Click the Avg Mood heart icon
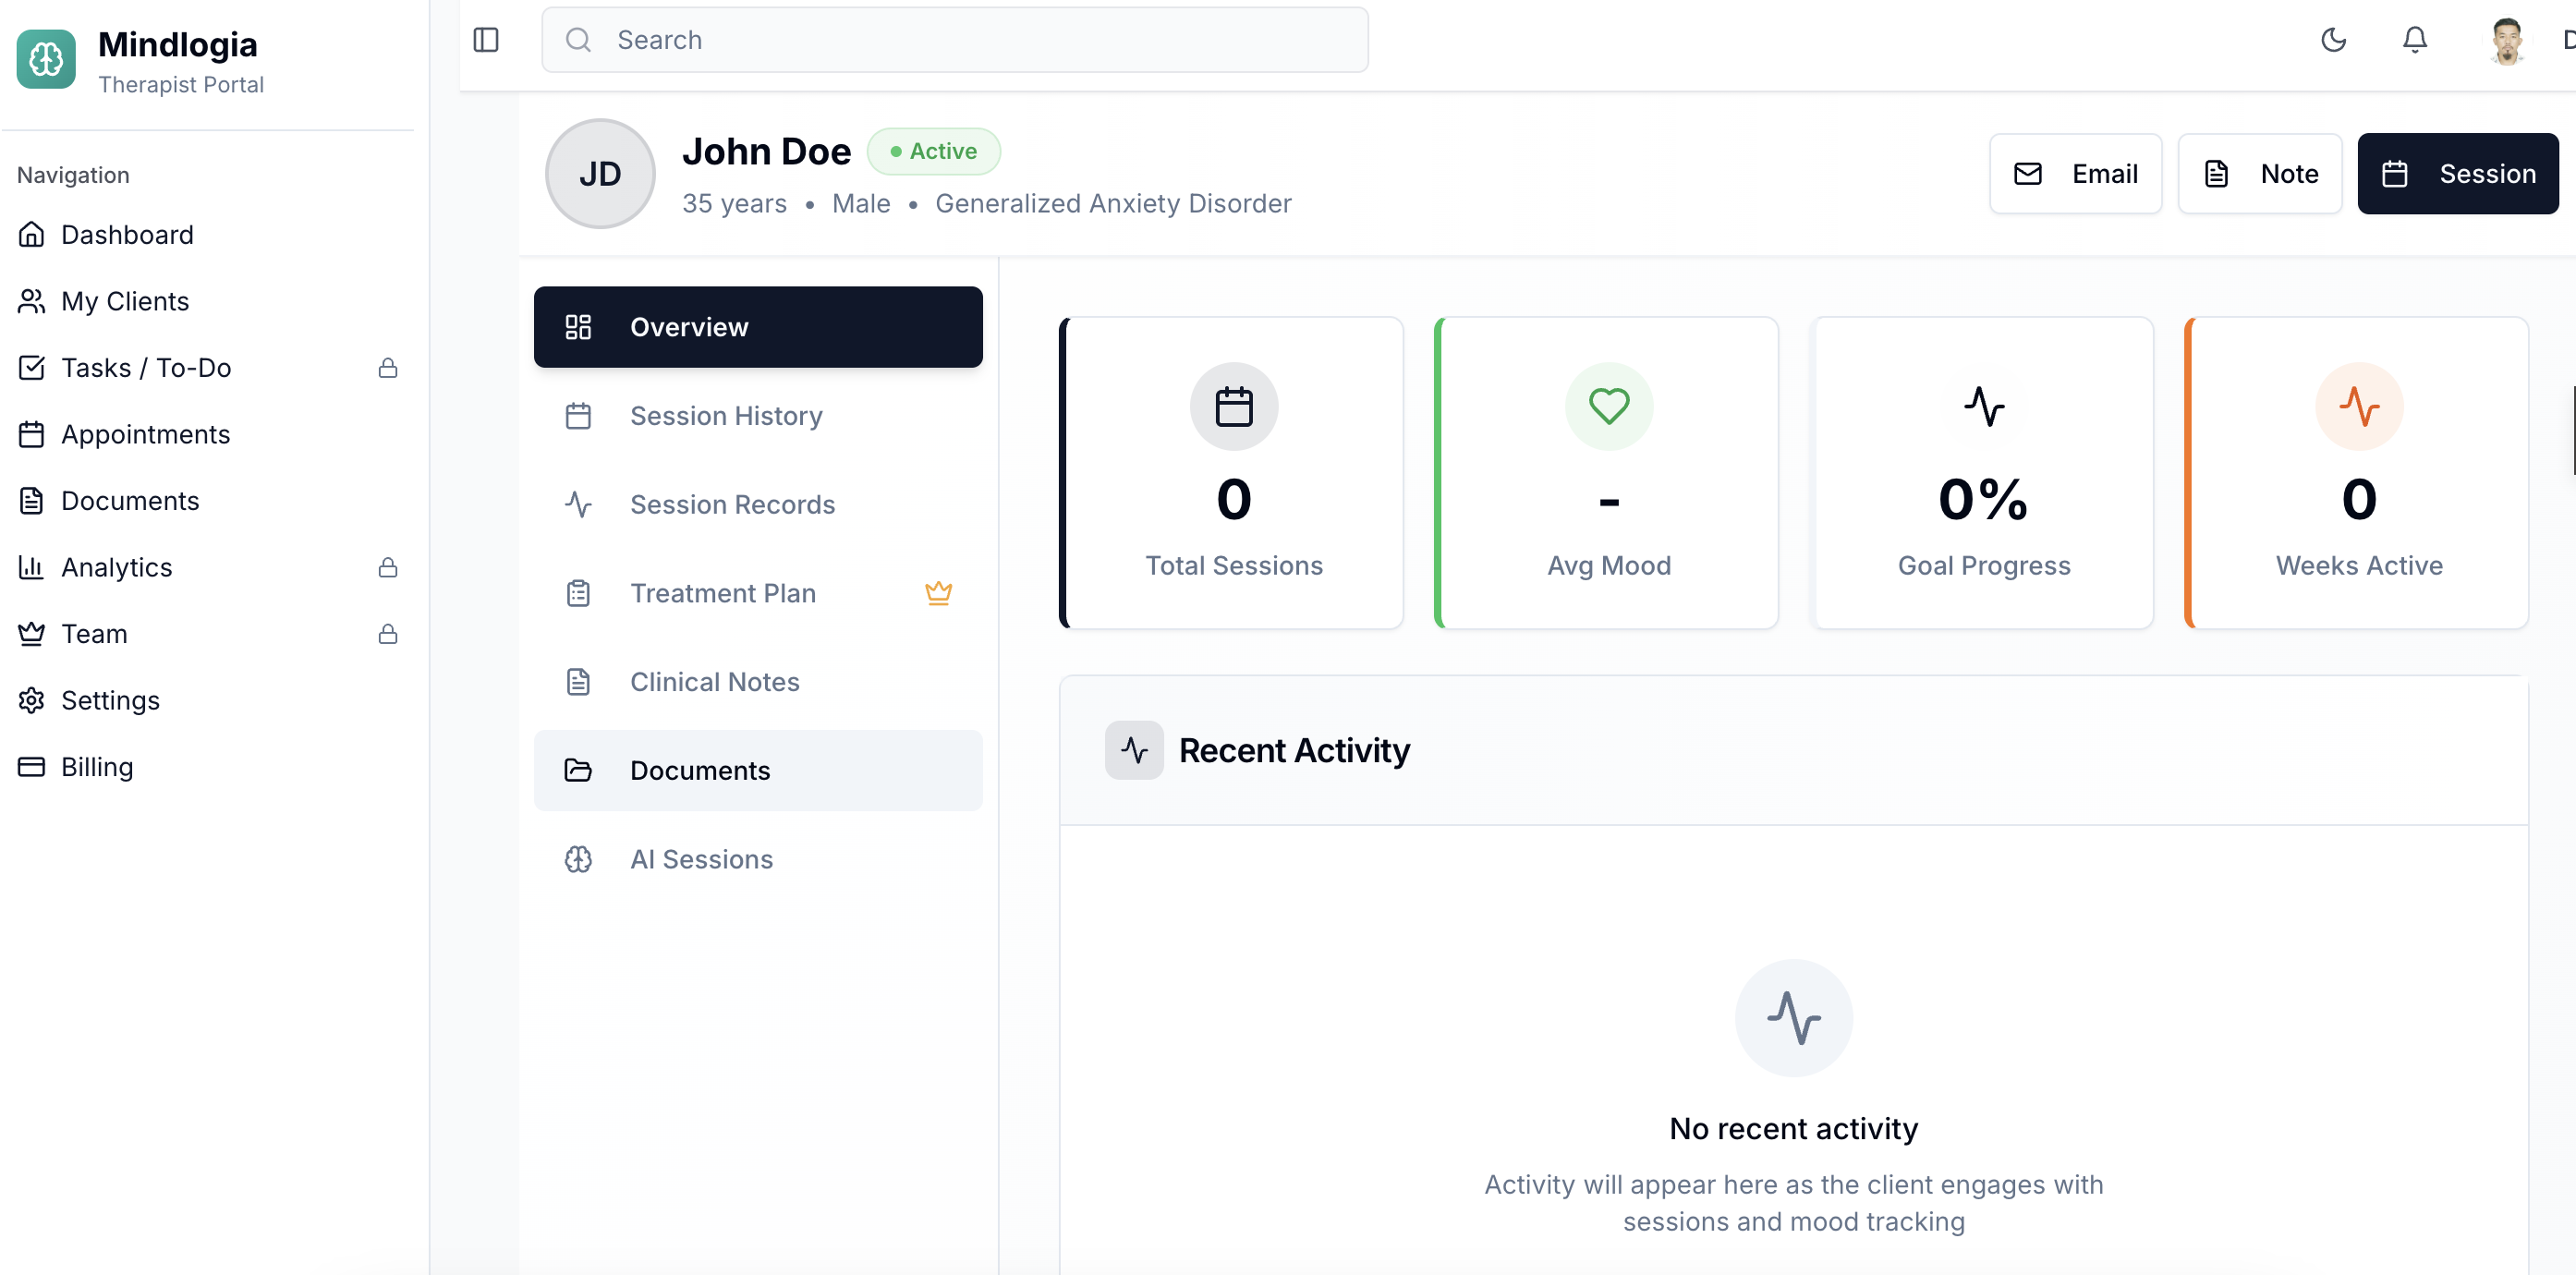Screen dimensions: 2576x1275 1608,406
